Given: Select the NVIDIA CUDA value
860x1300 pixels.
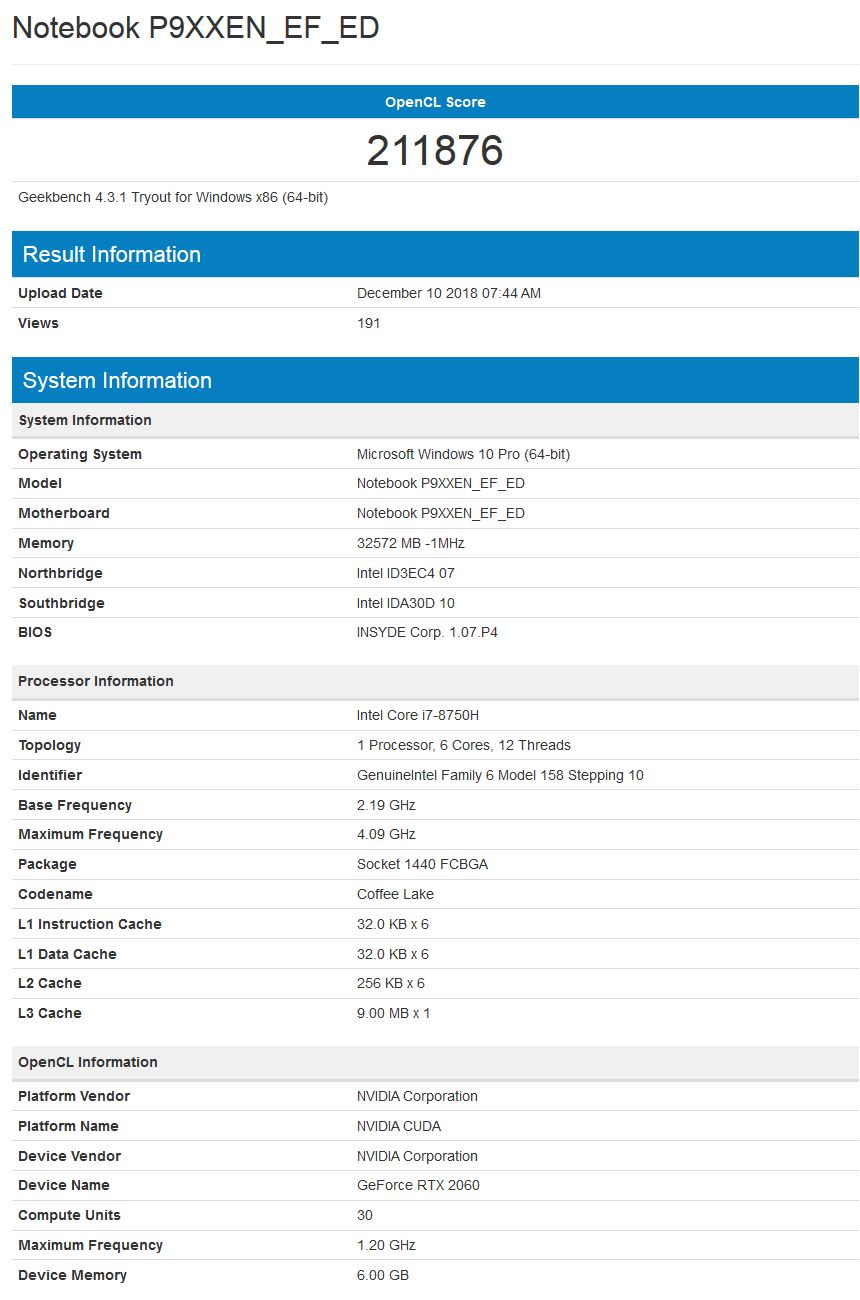Looking at the screenshot, I should click(399, 1126).
